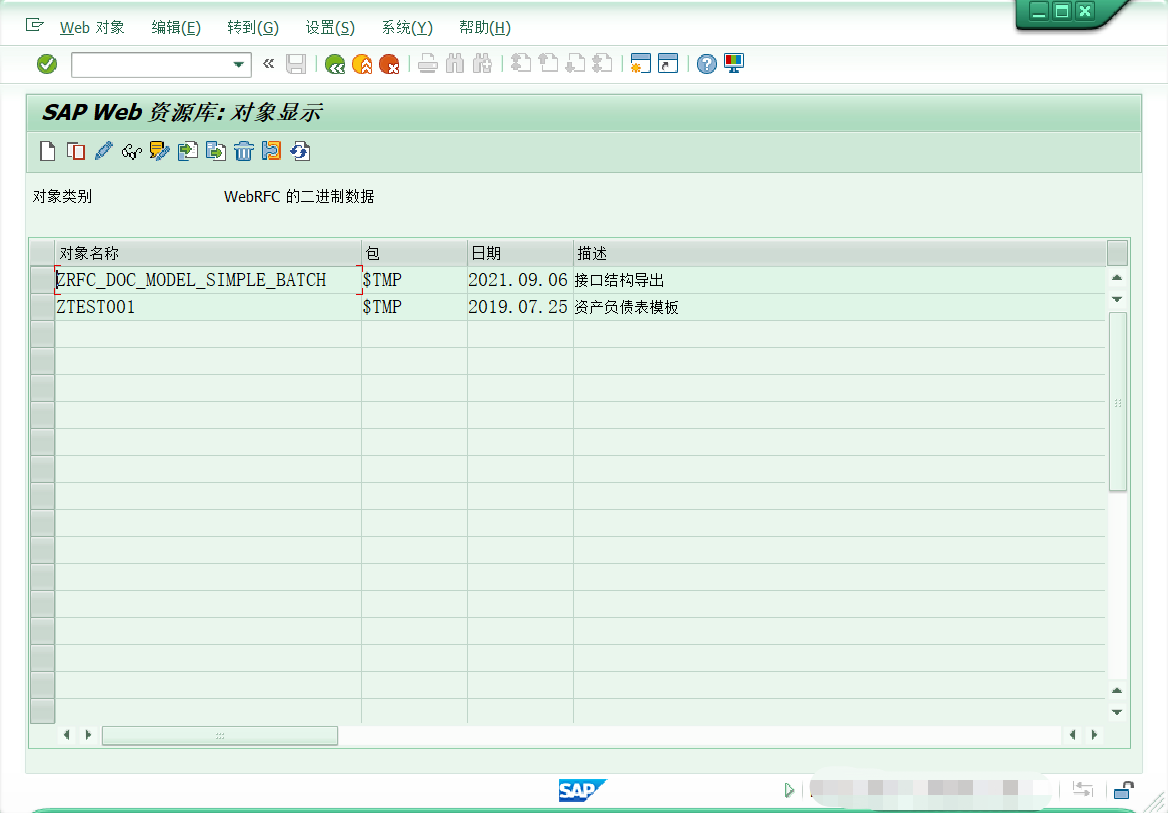Select row header for ZTEST001
This screenshot has width=1168, height=813.
point(42,307)
